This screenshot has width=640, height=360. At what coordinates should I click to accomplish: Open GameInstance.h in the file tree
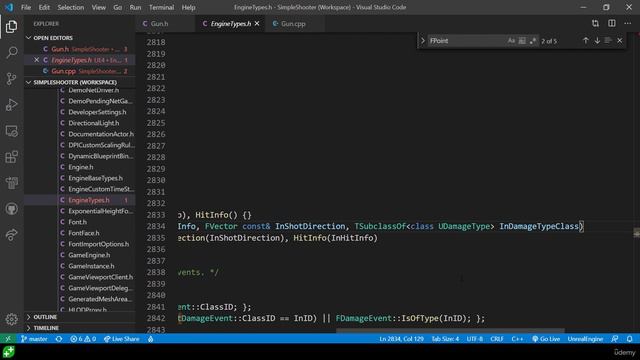click(91, 266)
